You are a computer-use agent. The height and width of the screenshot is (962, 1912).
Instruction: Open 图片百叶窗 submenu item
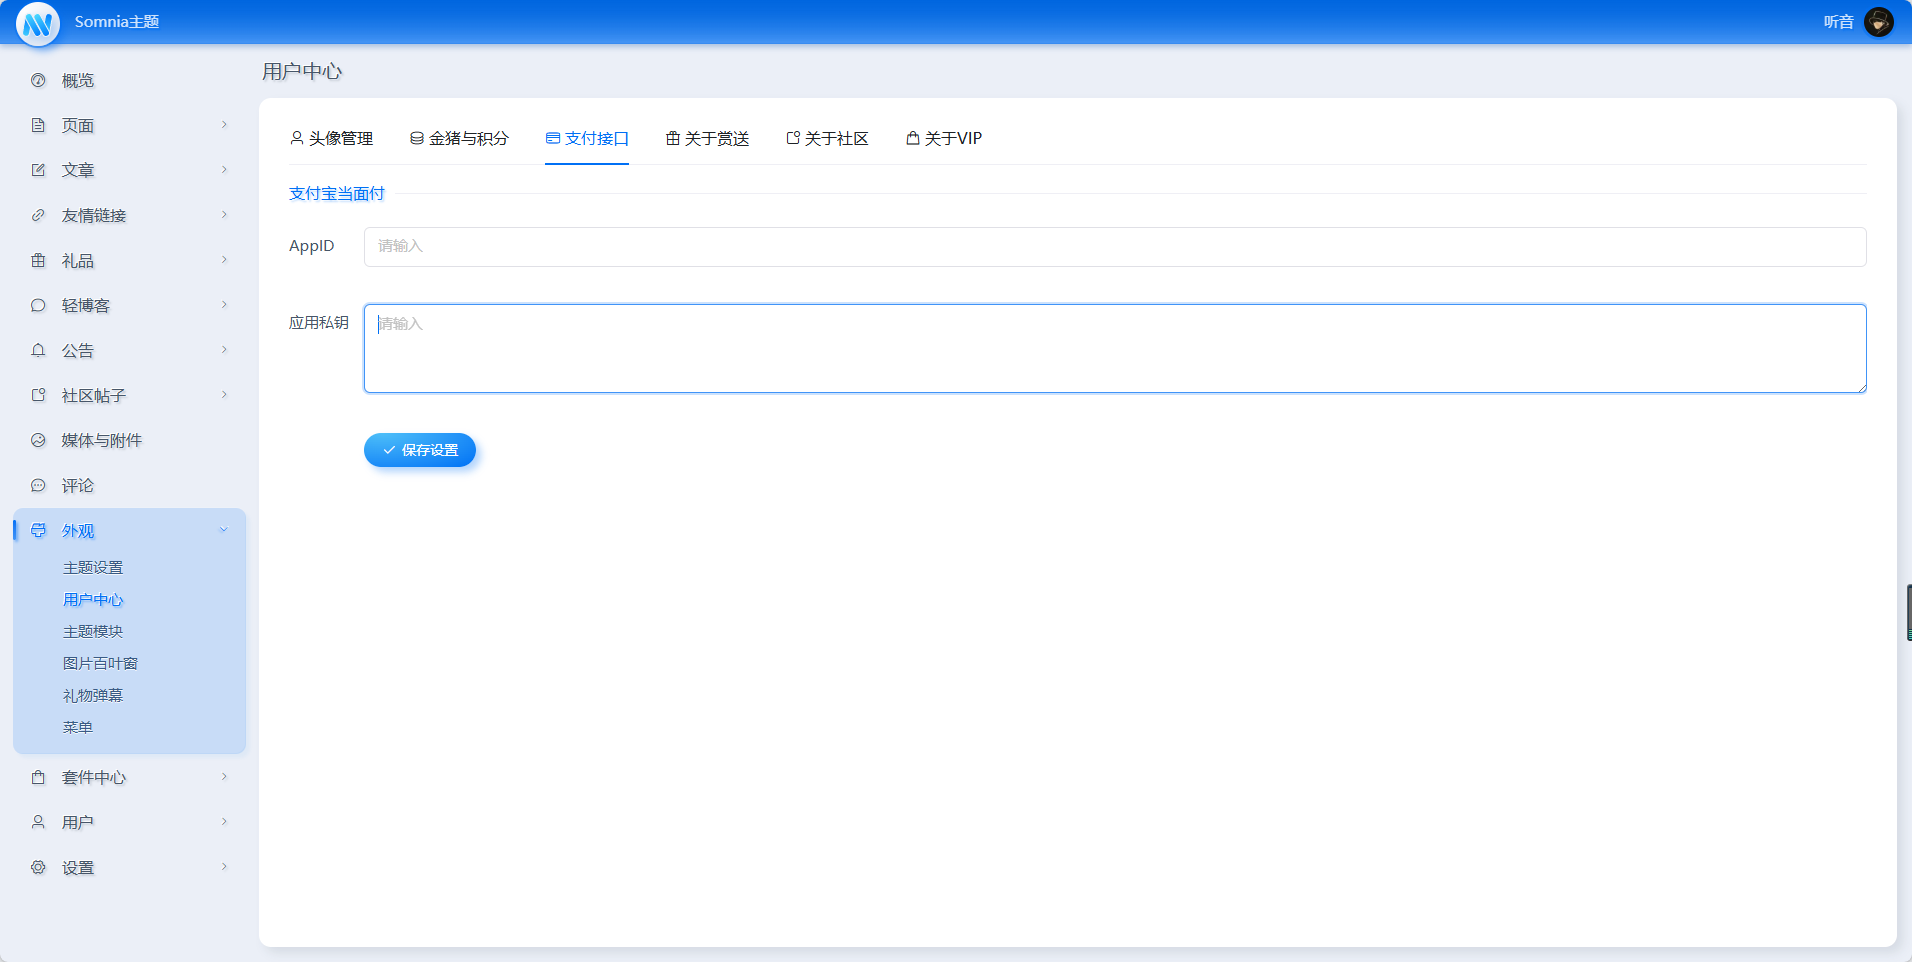click(x=100, y=664)
